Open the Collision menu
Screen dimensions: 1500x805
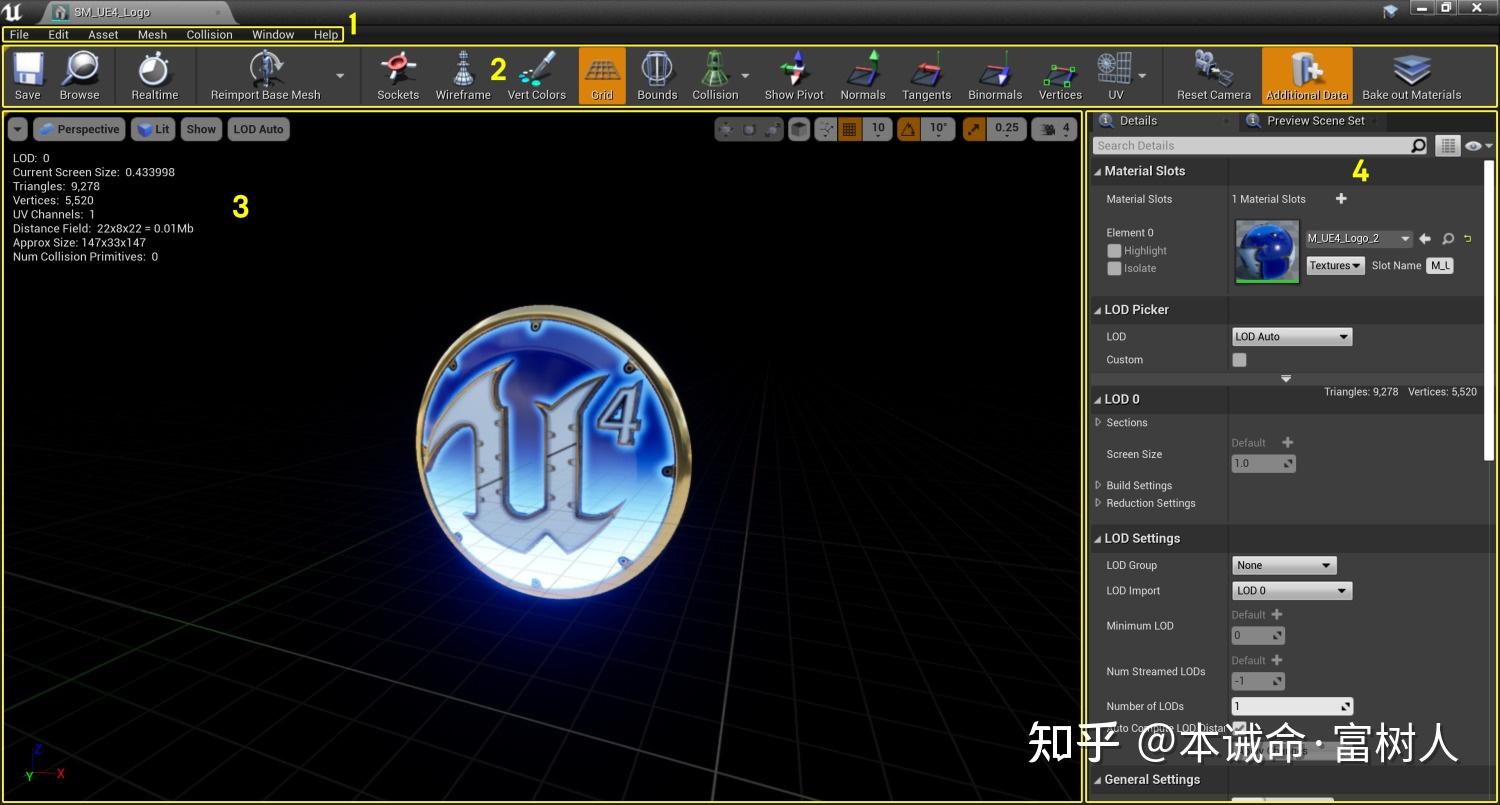tap(210, 34)
